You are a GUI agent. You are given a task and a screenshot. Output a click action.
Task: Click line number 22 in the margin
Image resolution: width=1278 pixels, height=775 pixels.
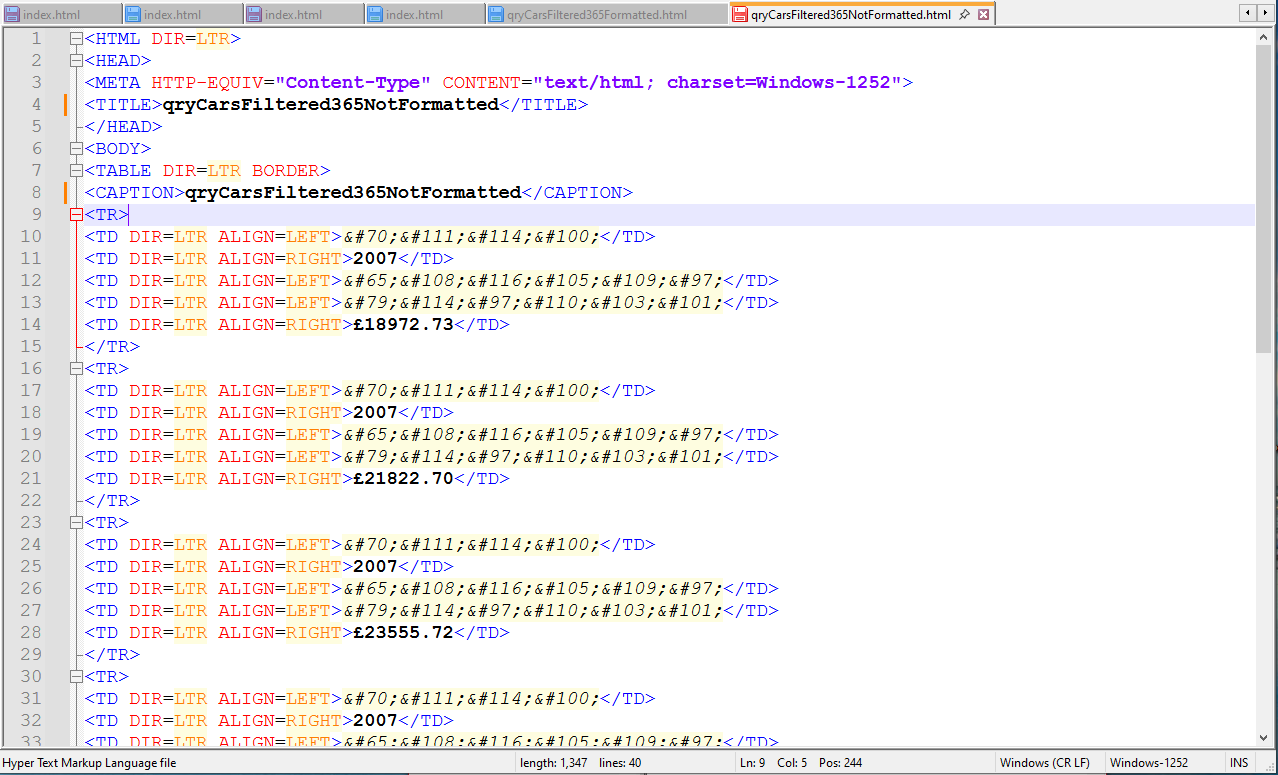(31, 500)
